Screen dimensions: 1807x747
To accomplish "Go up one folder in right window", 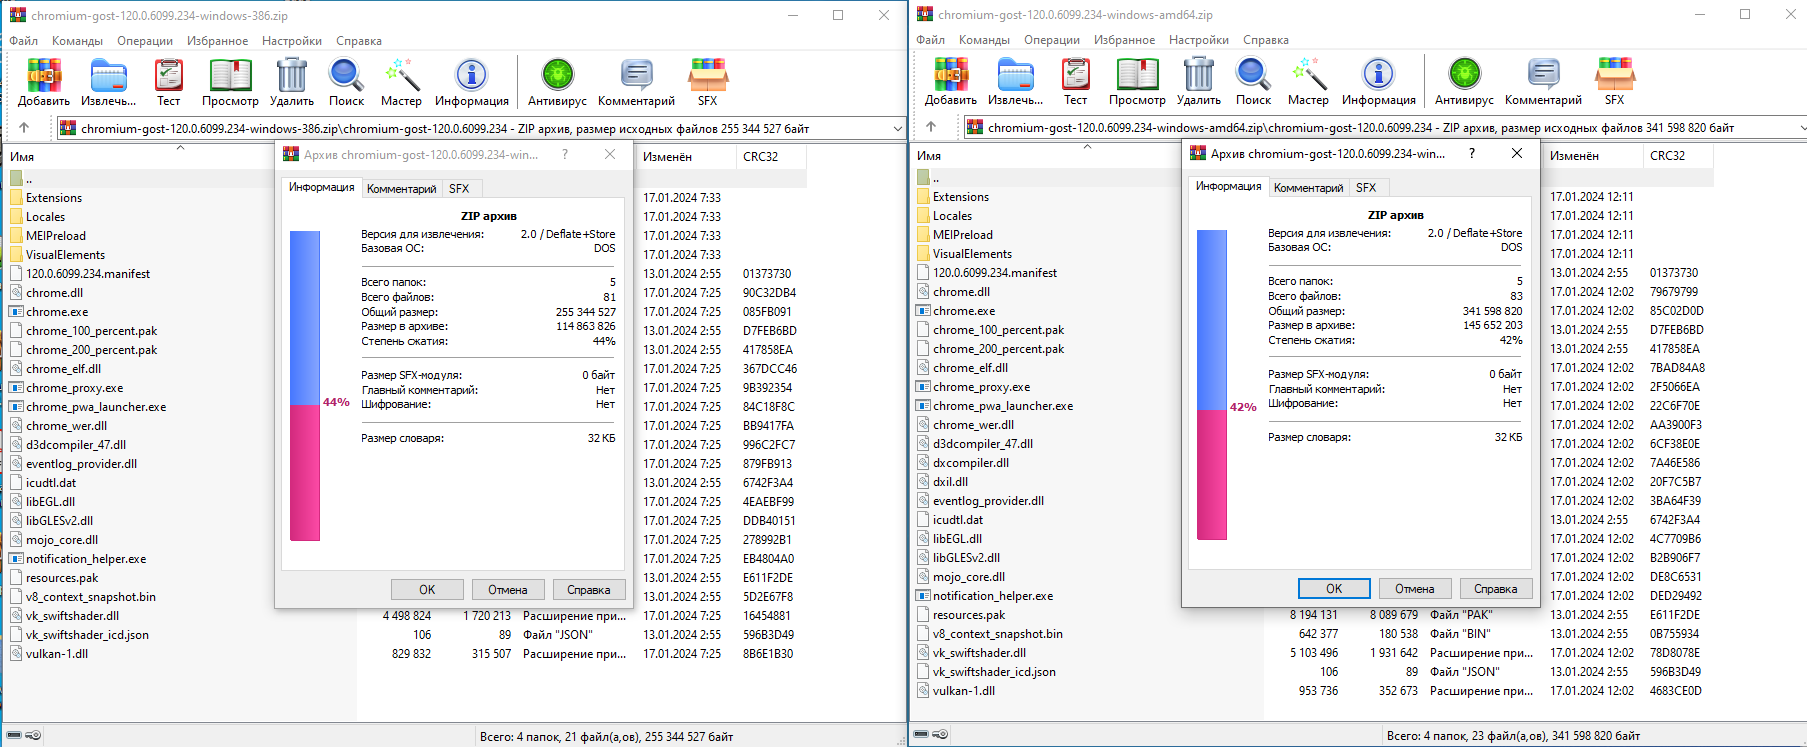I will (931, 127).
